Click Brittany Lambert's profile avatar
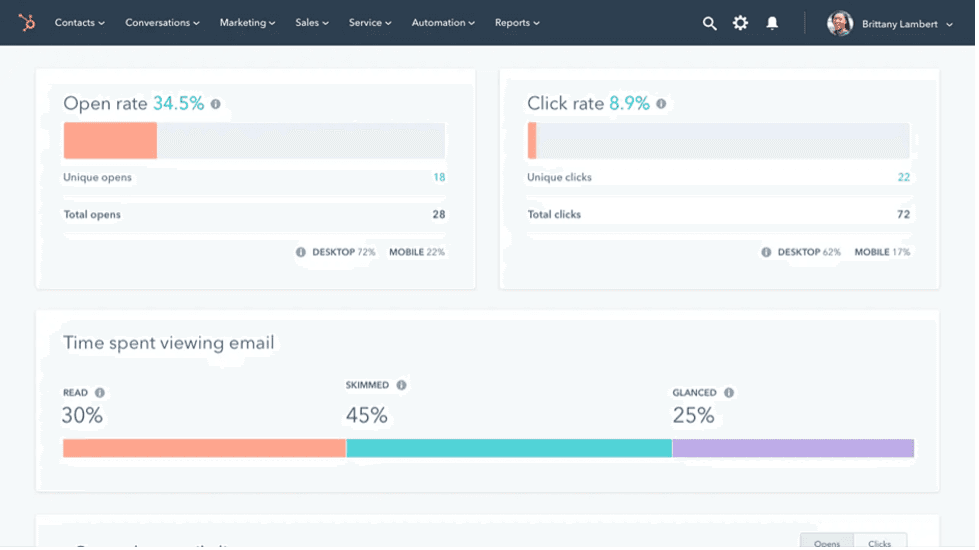 pyautogui.click(x=840, y=23)
